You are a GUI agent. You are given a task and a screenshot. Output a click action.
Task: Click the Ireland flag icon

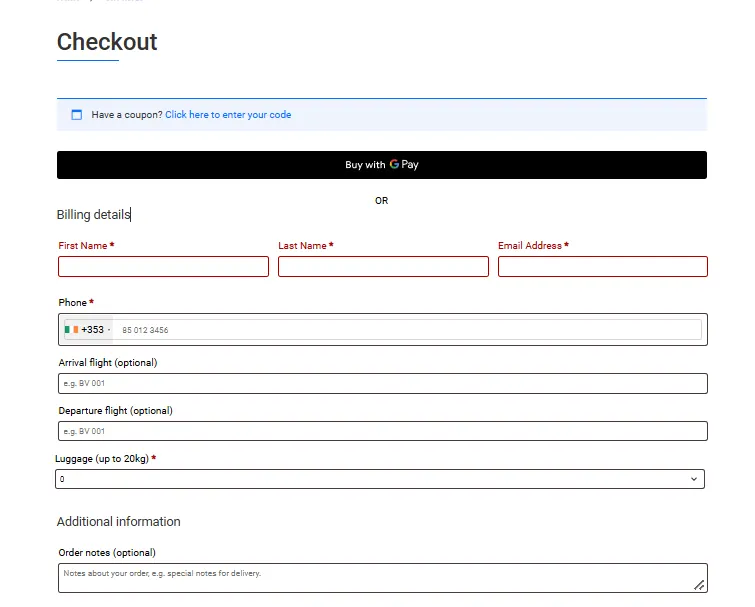[71, 330]
